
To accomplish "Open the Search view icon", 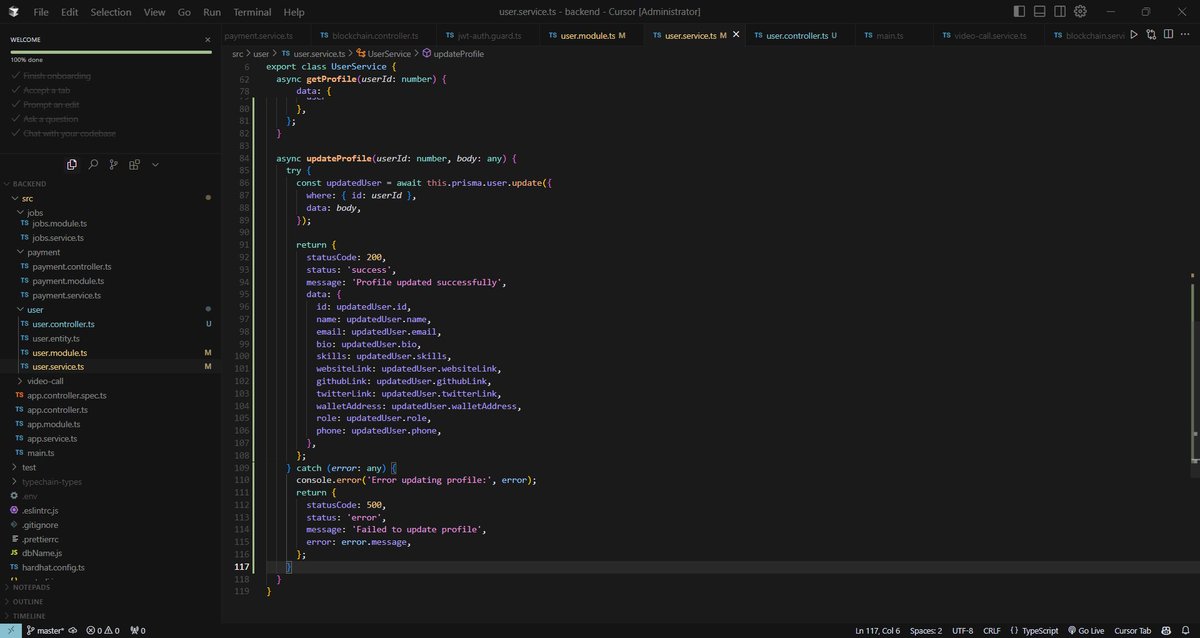I will coord(93,164).
